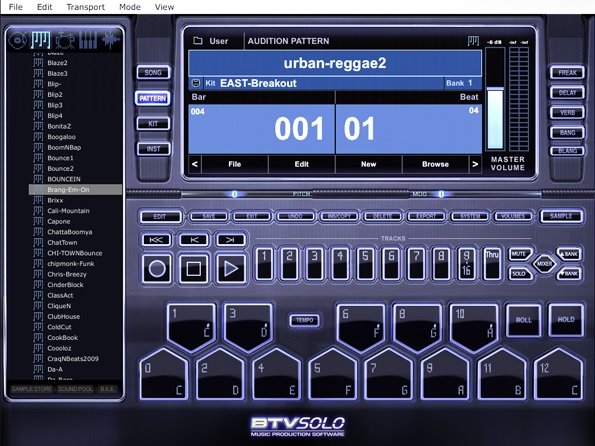Click the SAMPLE button

click(x=561, y=216)
